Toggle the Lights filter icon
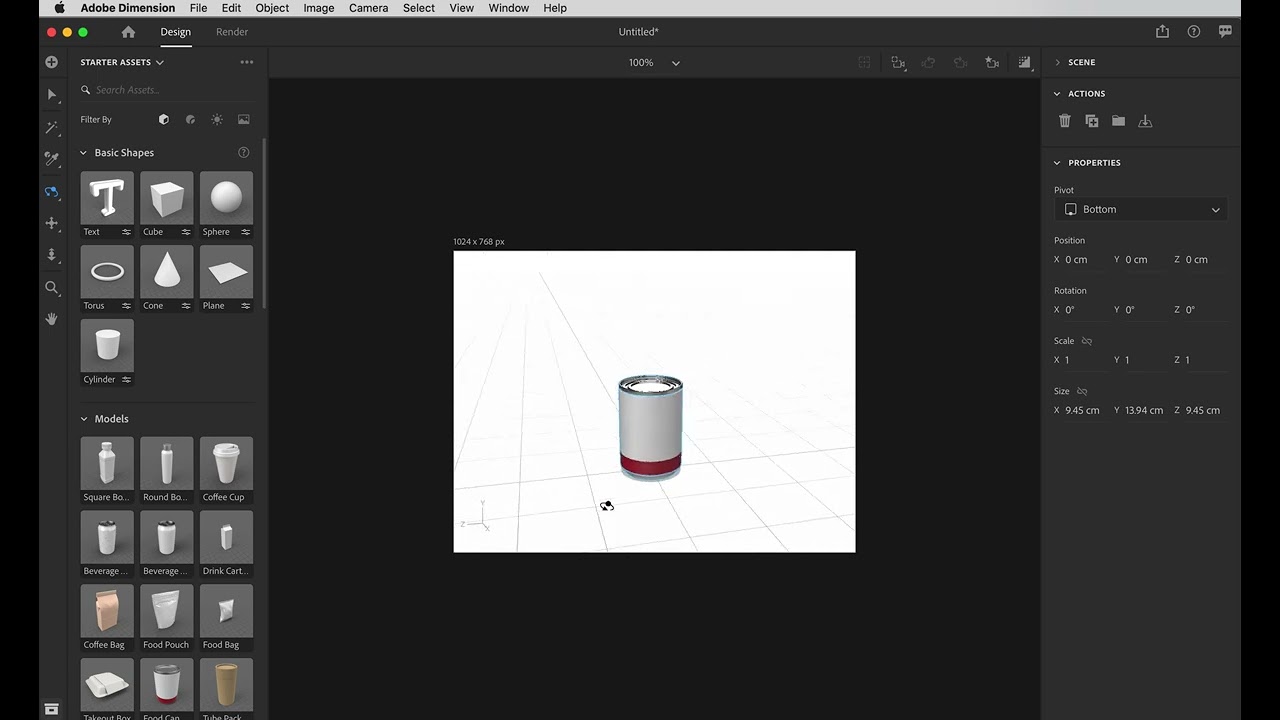The height and width of the screenshot is (720, 1280). click(x=217, y=119)
